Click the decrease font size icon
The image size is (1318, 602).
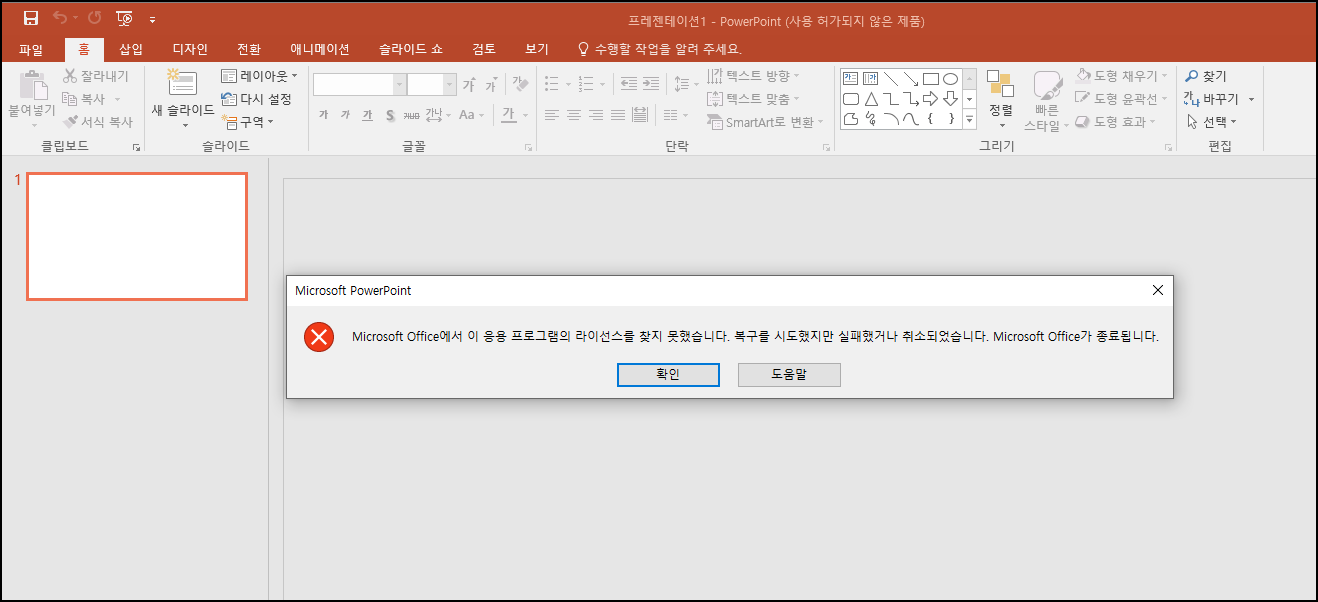click(x=490, y=85)
